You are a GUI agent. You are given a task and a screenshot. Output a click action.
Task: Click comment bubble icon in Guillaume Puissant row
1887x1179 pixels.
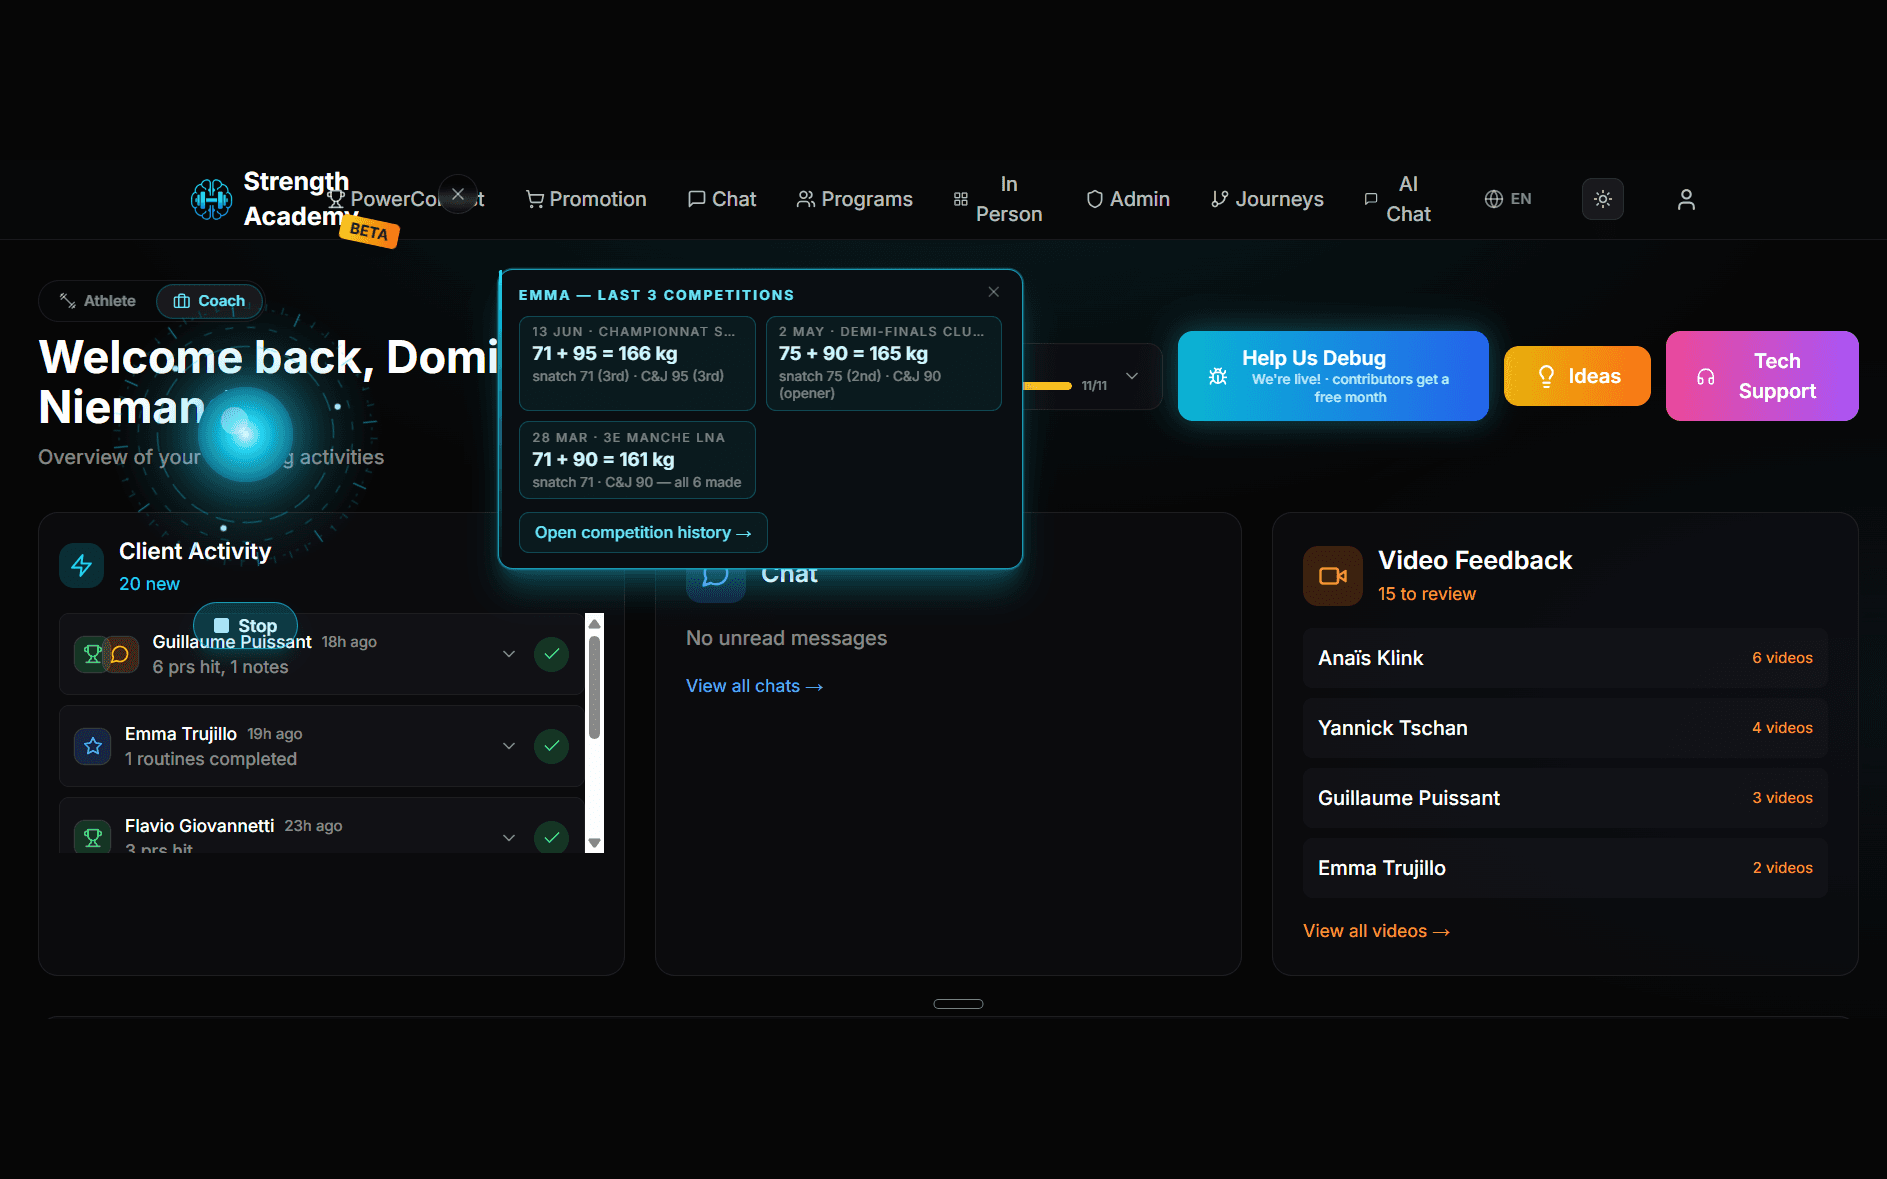point(120,655)
